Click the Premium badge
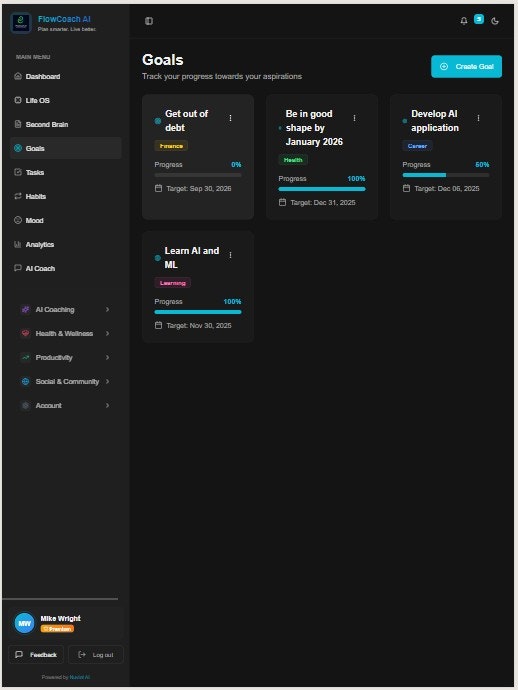The height and width of the screenshot is (690, 518). [58, 629]
